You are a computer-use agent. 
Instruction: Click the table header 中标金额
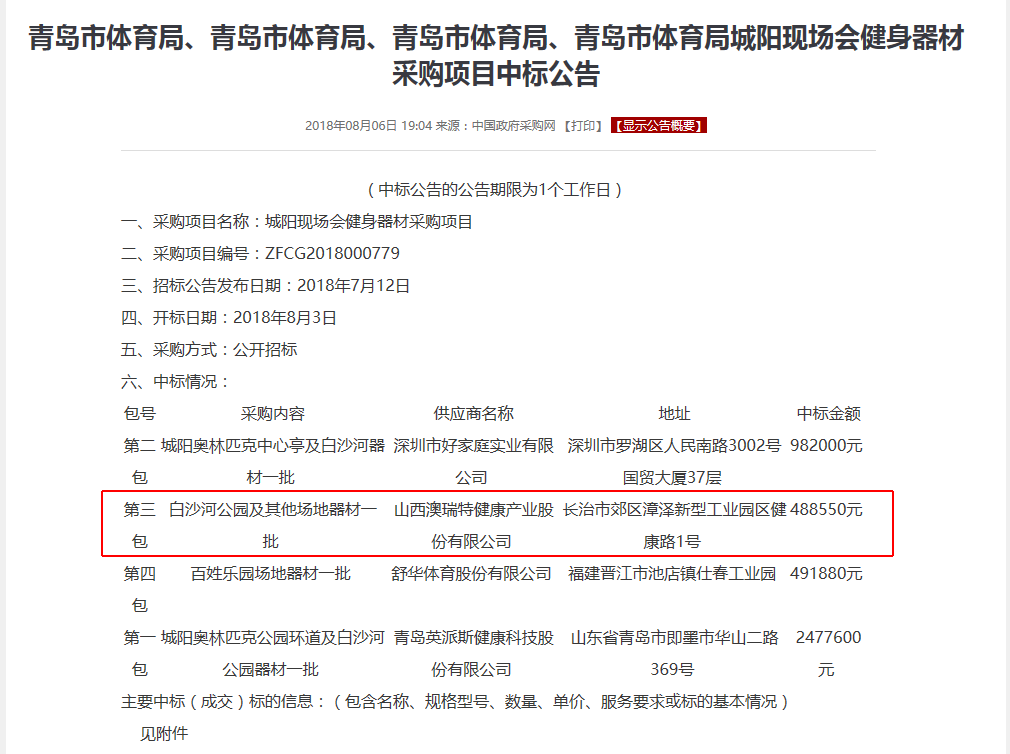pos(828,413)
